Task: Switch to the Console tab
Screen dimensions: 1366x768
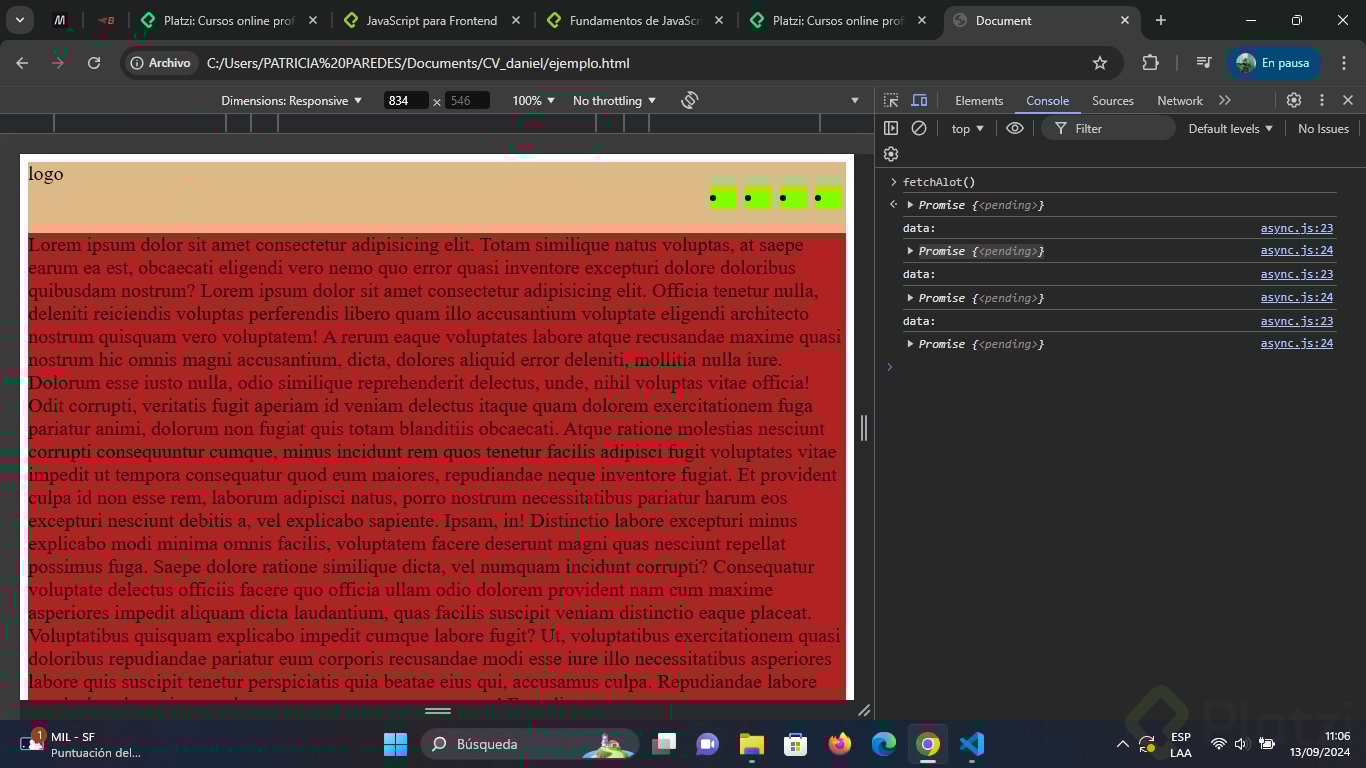Action: point(1047,100)
